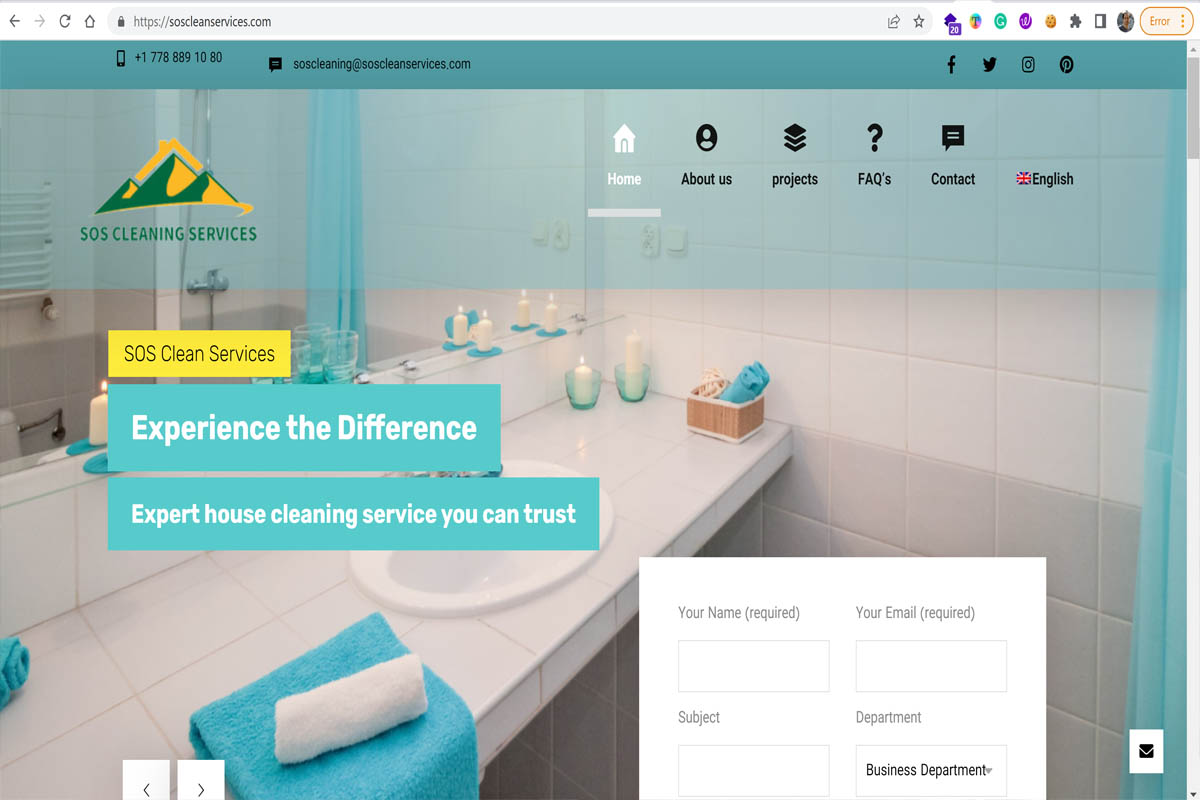Click the sosclean email address link
Screen dimensions: 1200x800
(x=381, y=64)
